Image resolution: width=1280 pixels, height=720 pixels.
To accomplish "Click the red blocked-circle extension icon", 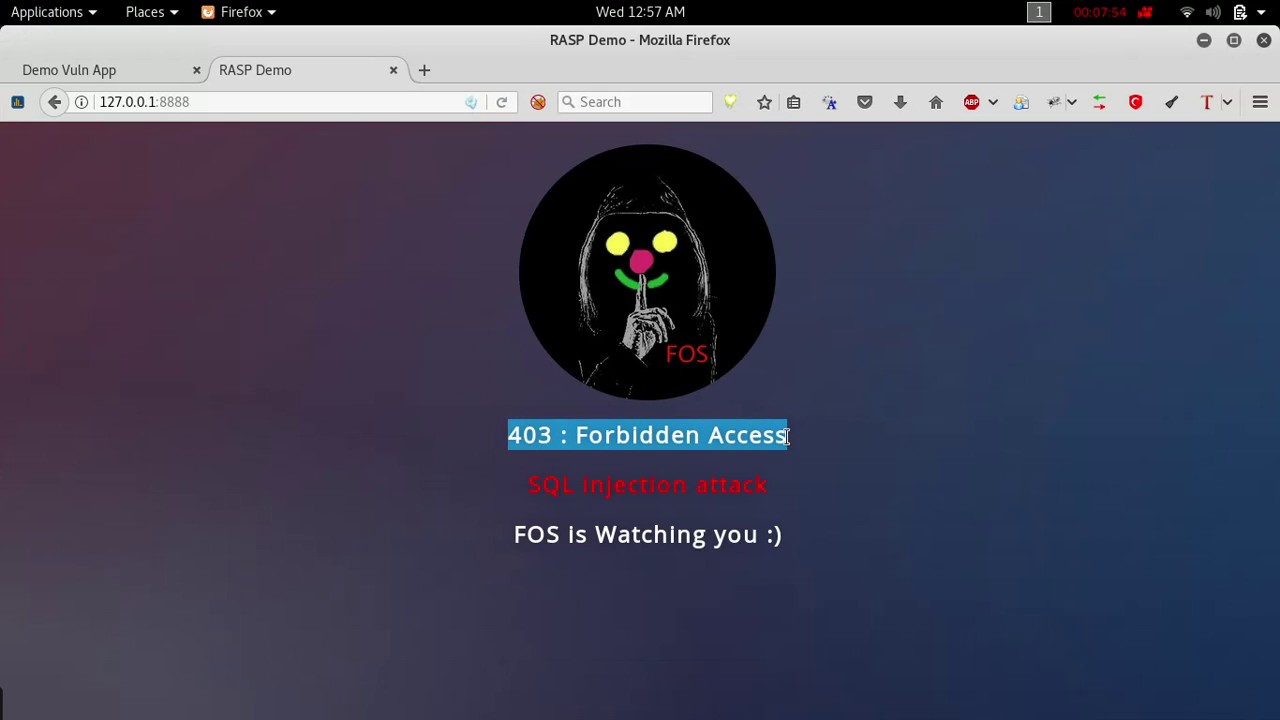I will pyautogui.click(x=538, y=102).
